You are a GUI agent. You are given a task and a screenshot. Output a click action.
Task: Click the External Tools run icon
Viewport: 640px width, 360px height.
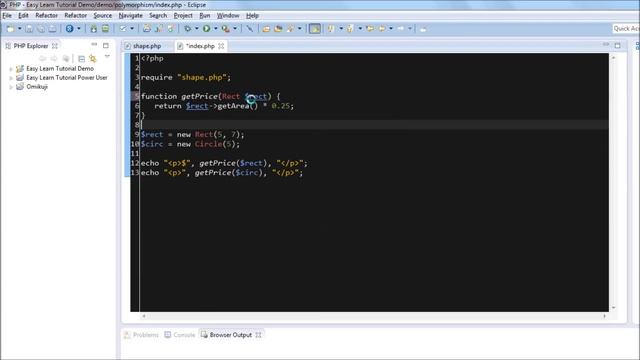(x=225, y=29)
